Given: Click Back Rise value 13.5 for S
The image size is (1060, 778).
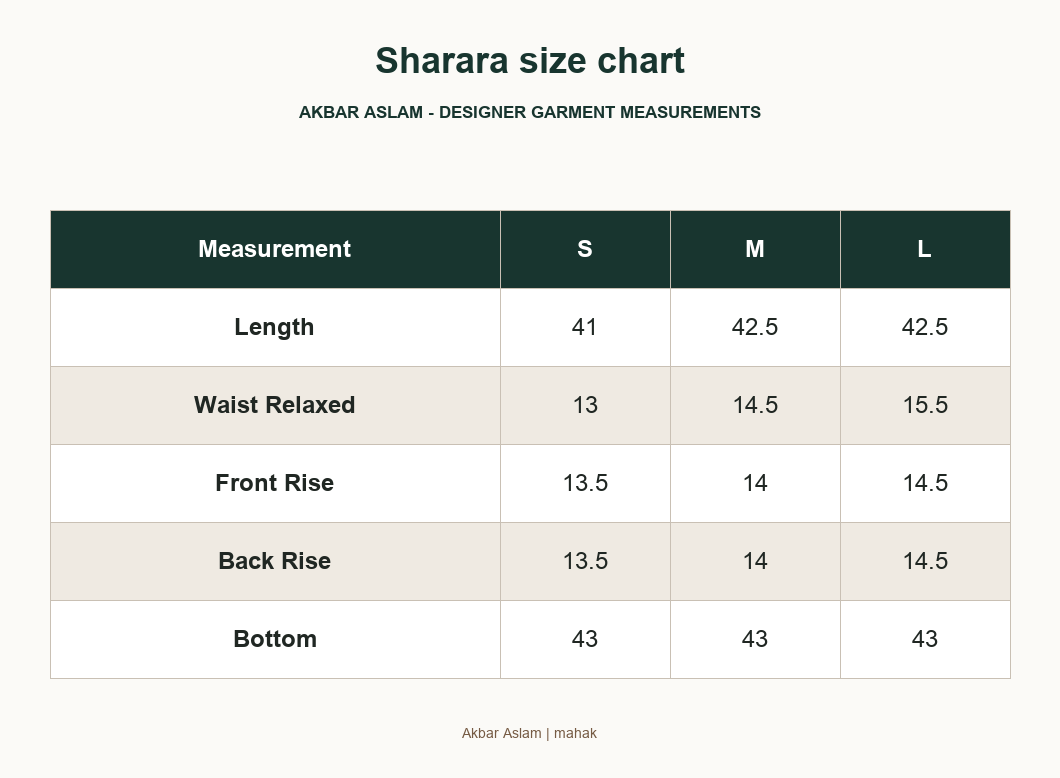Looking at the screenshot, I should 585,561.
